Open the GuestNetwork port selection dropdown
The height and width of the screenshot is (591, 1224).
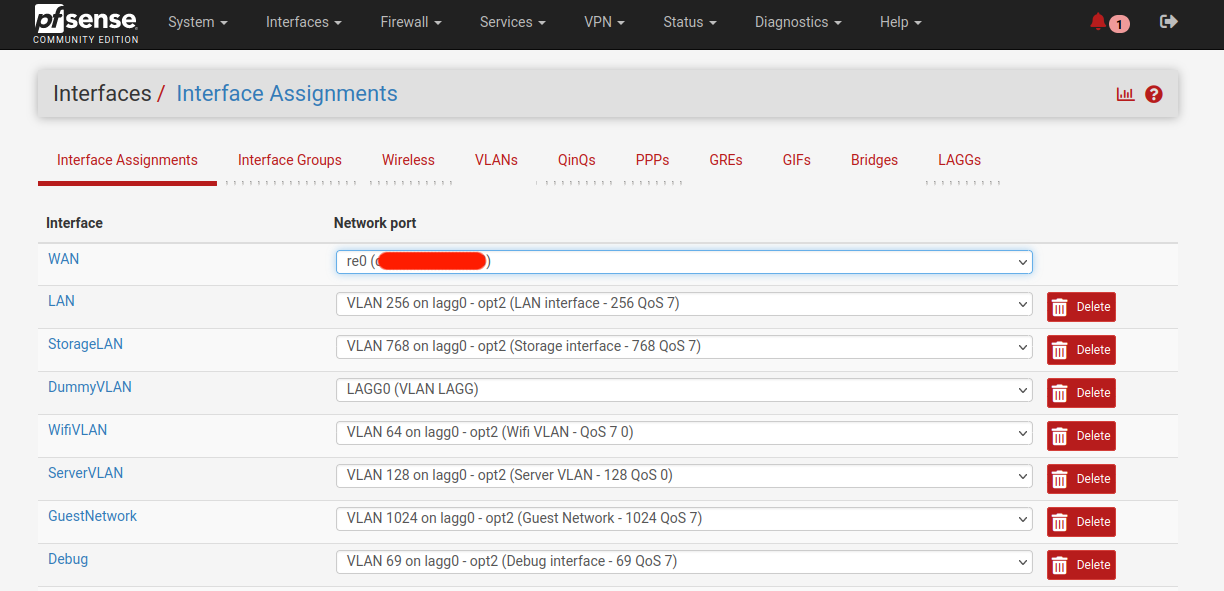(684, 519)
